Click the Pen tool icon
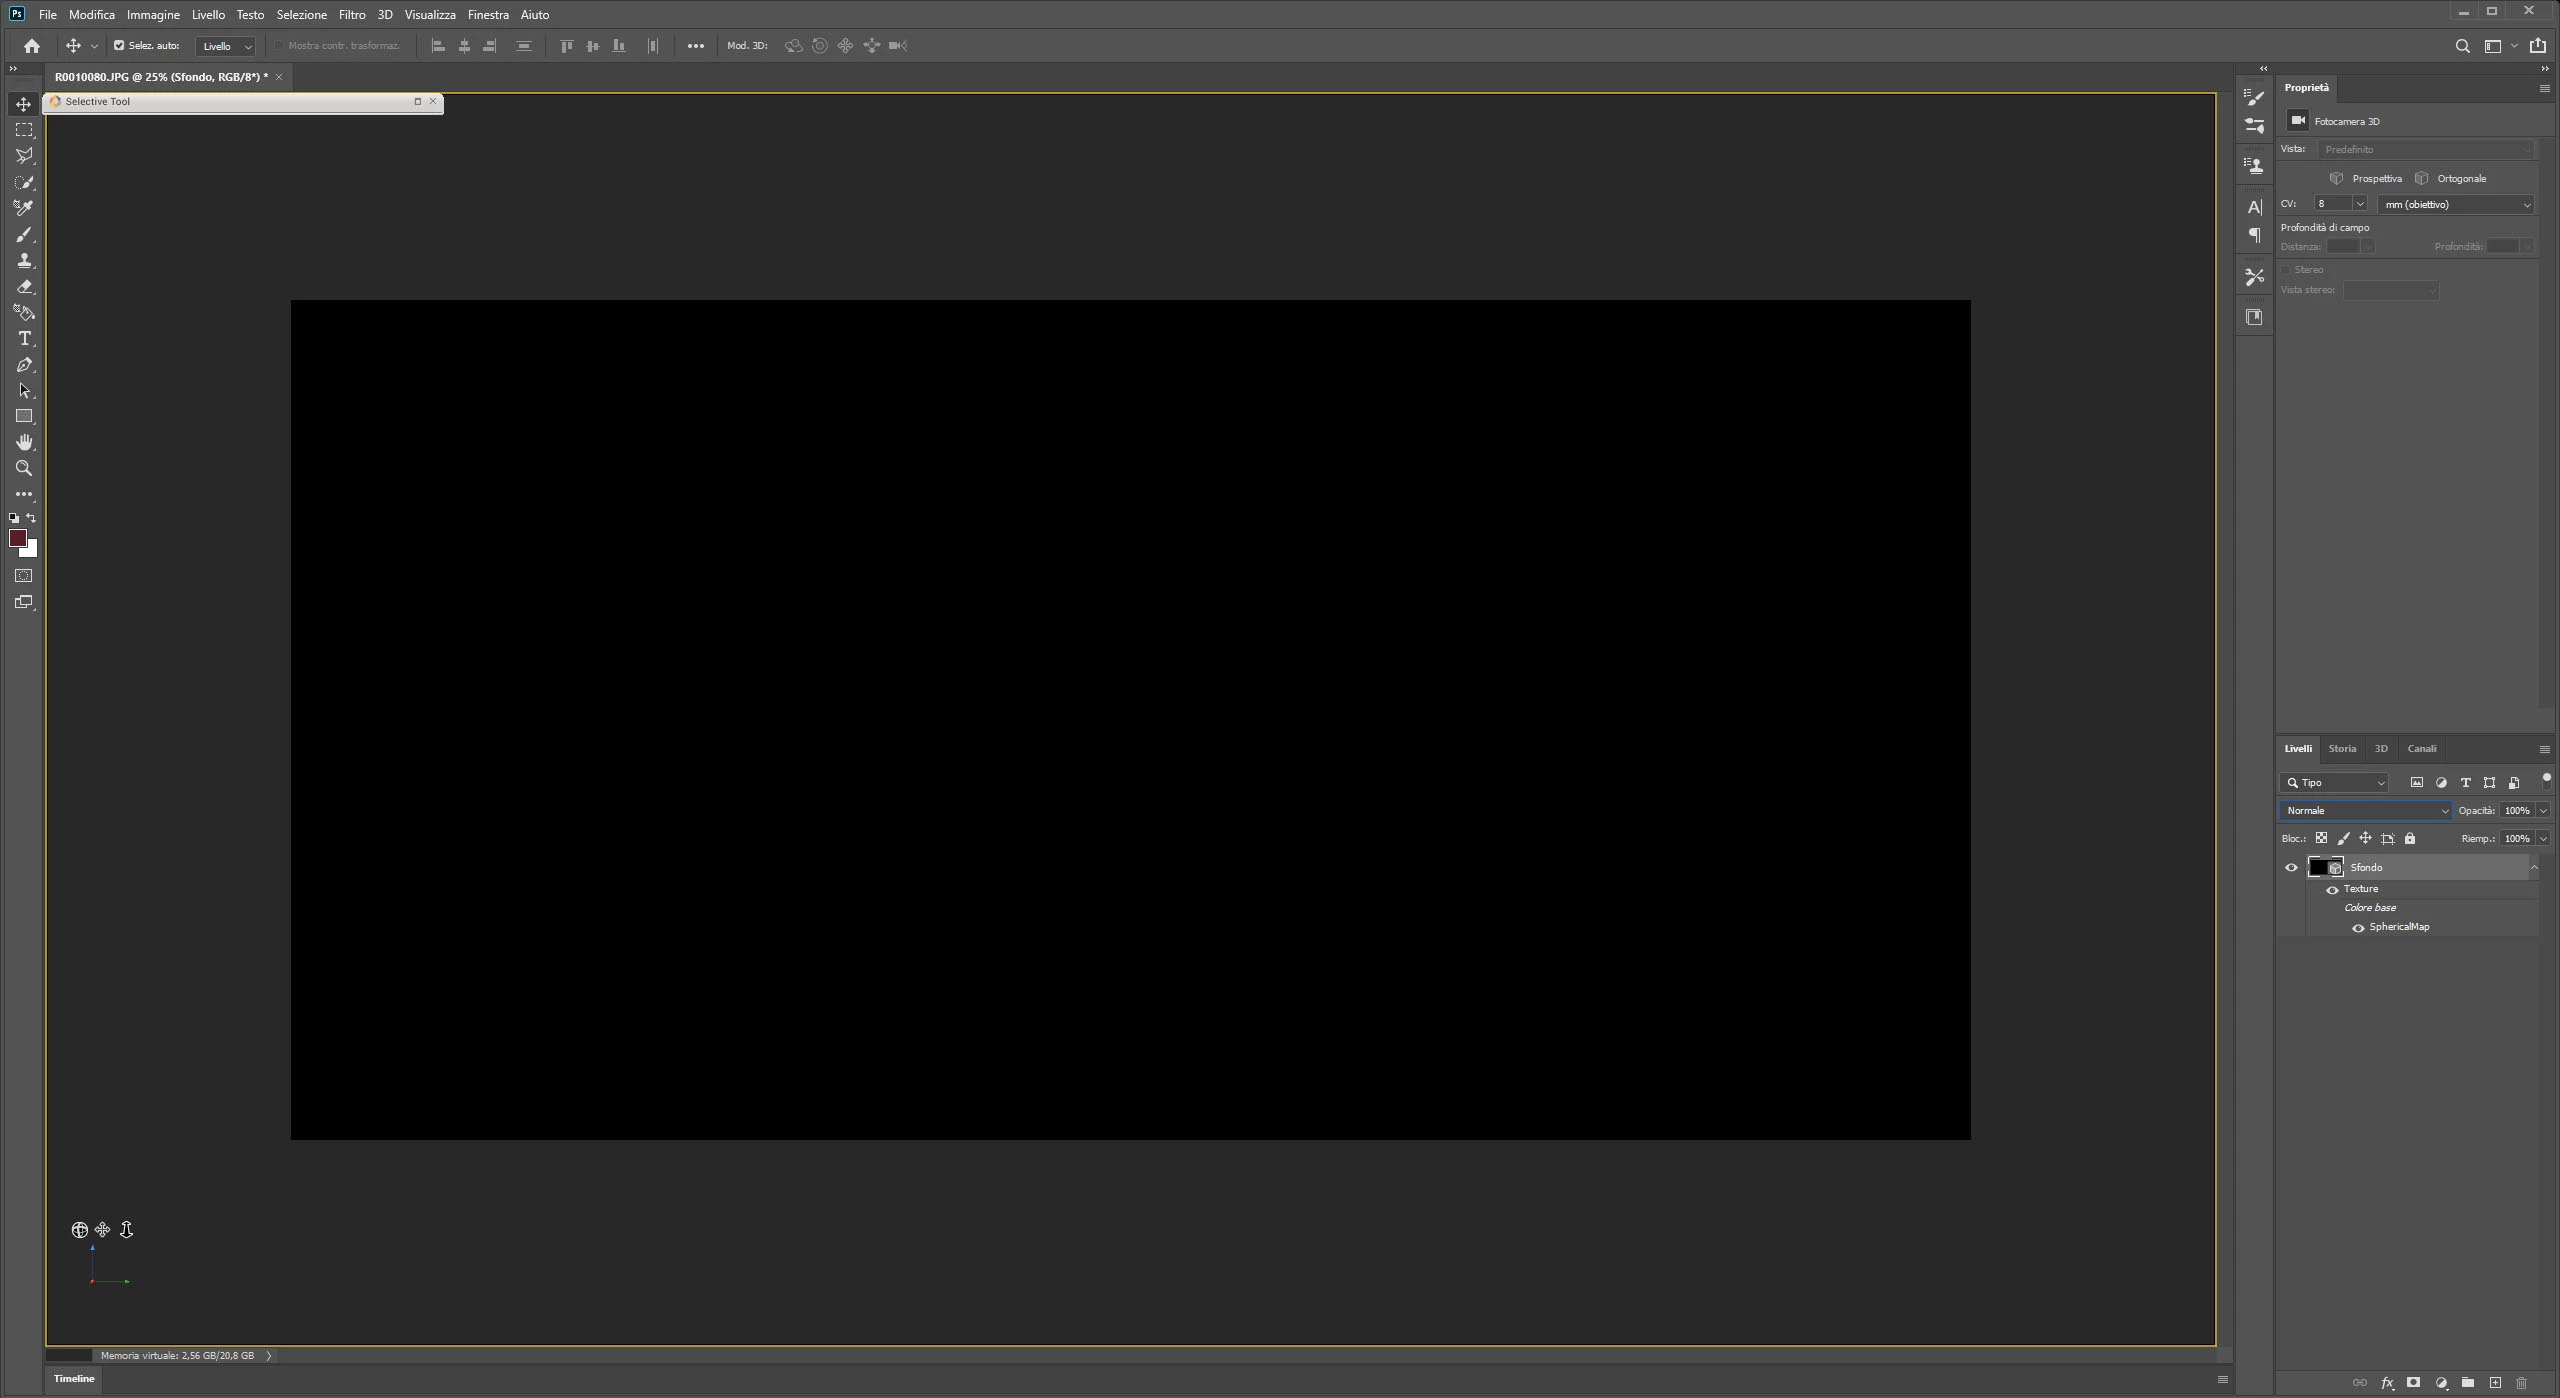 coord(24,365)
